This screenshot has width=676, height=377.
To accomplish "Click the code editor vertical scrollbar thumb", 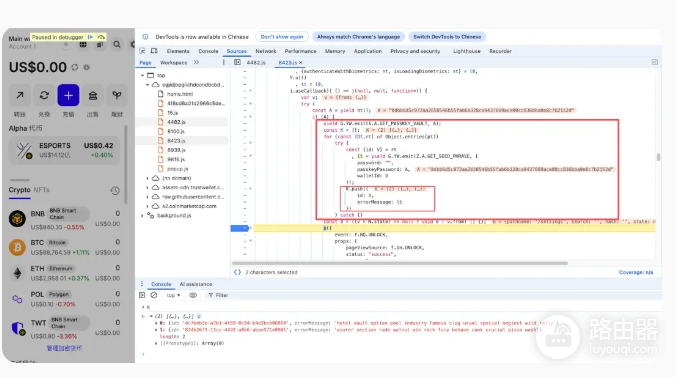I will click(x=658, y=157).
